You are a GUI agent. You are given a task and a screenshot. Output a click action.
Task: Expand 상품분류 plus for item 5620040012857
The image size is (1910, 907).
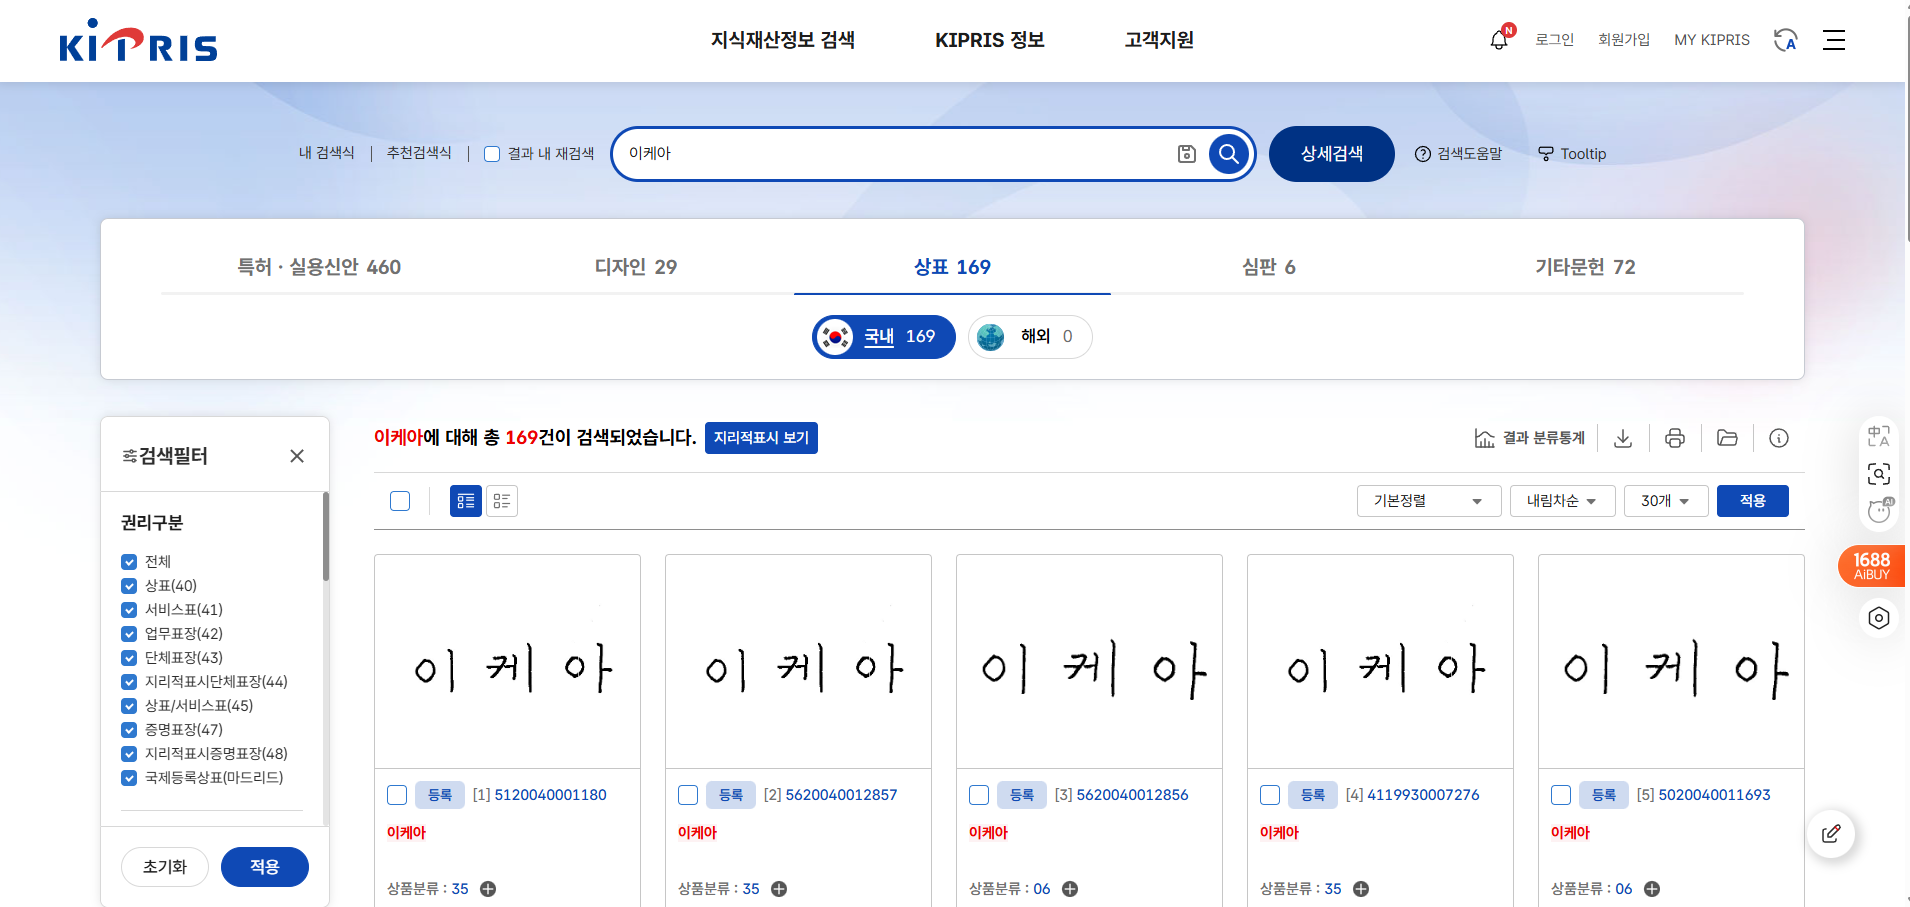point(779,889)
